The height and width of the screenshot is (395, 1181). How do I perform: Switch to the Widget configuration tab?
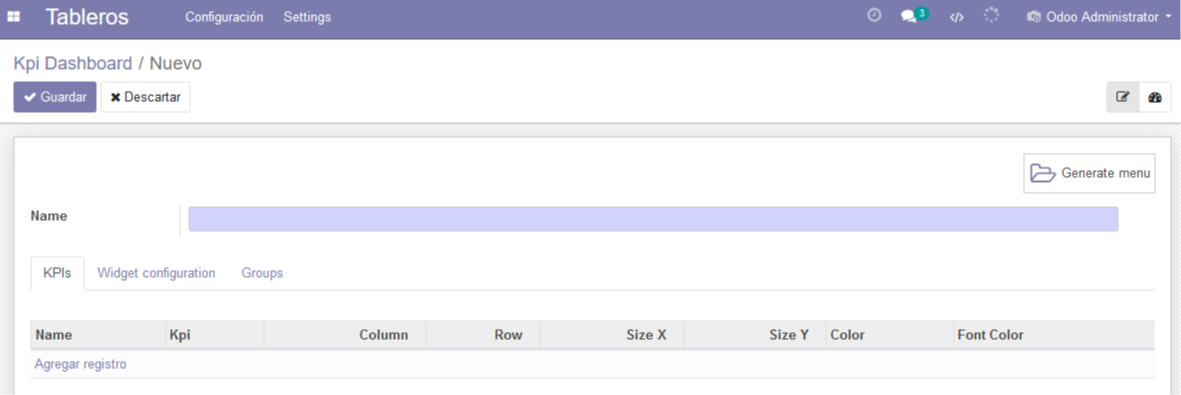tap(157, 273)
